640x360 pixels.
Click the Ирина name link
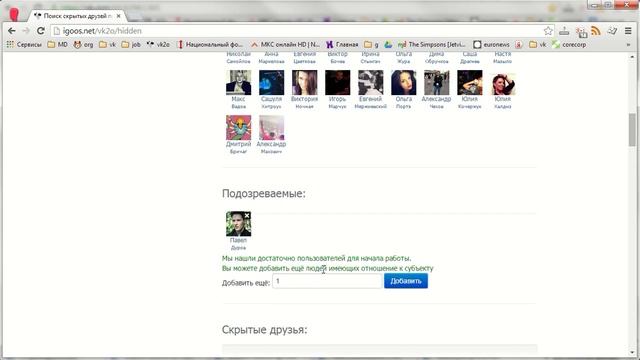371,54
